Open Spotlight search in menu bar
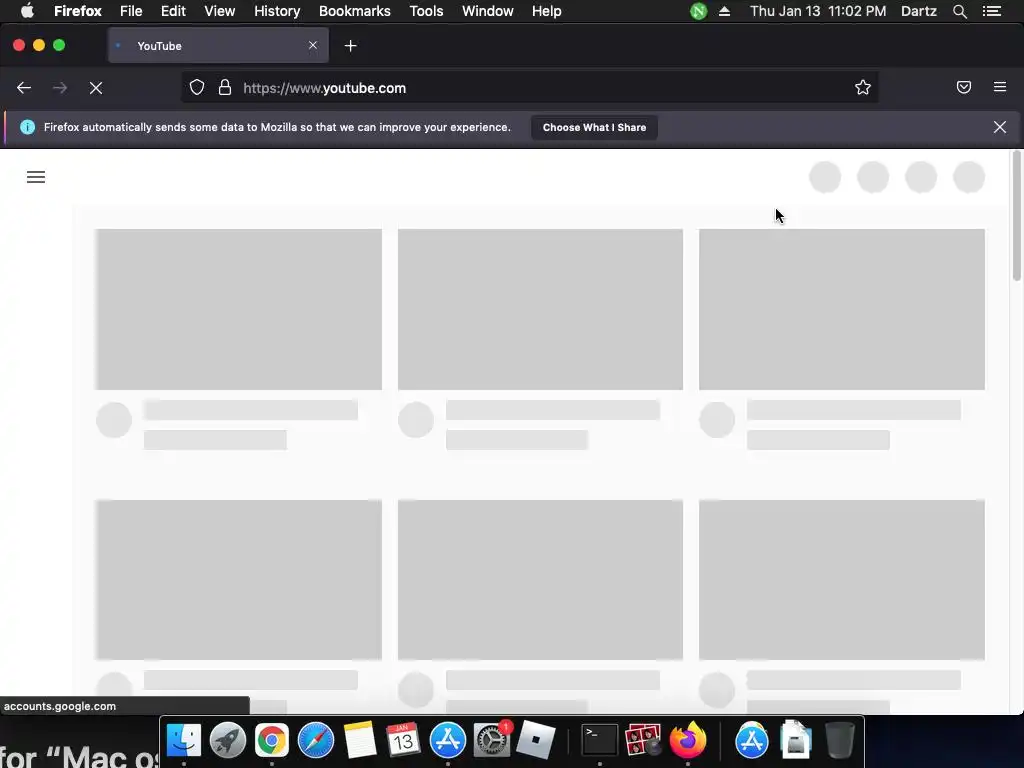This screenshot has width=1024, height=768. [x=959, y=11]
